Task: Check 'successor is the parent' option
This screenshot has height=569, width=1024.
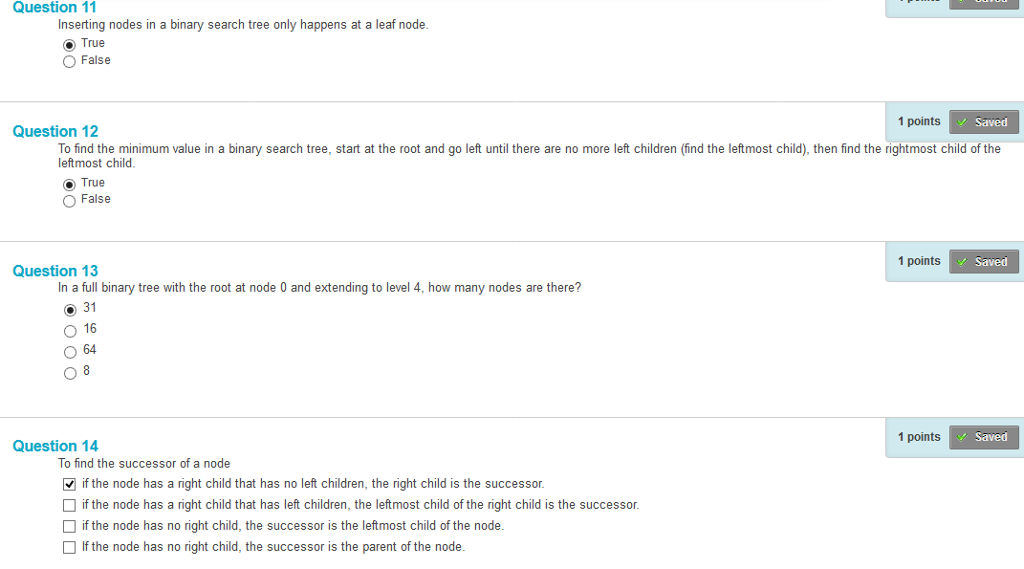Action: (x=69, y=547)
